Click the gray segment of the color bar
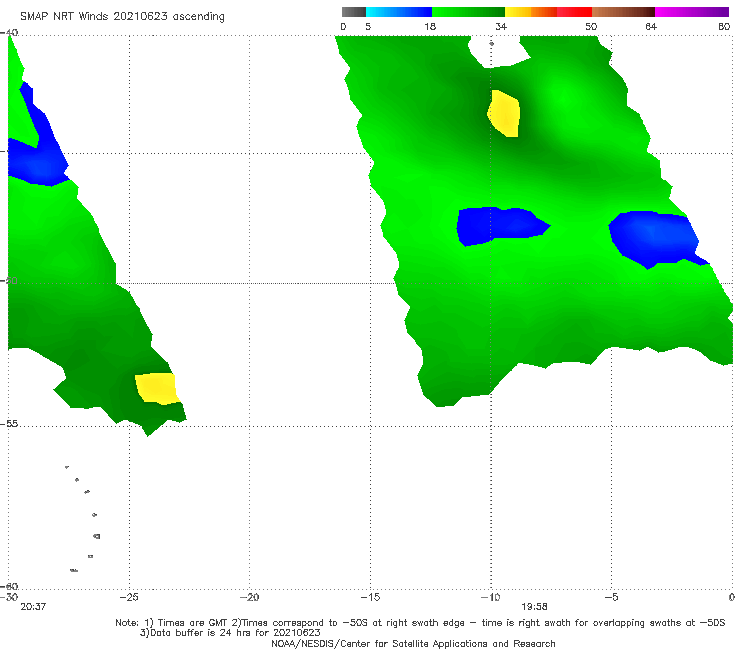Image resolution: width=740 pixels, height=650 pixels. click(354, 12)
